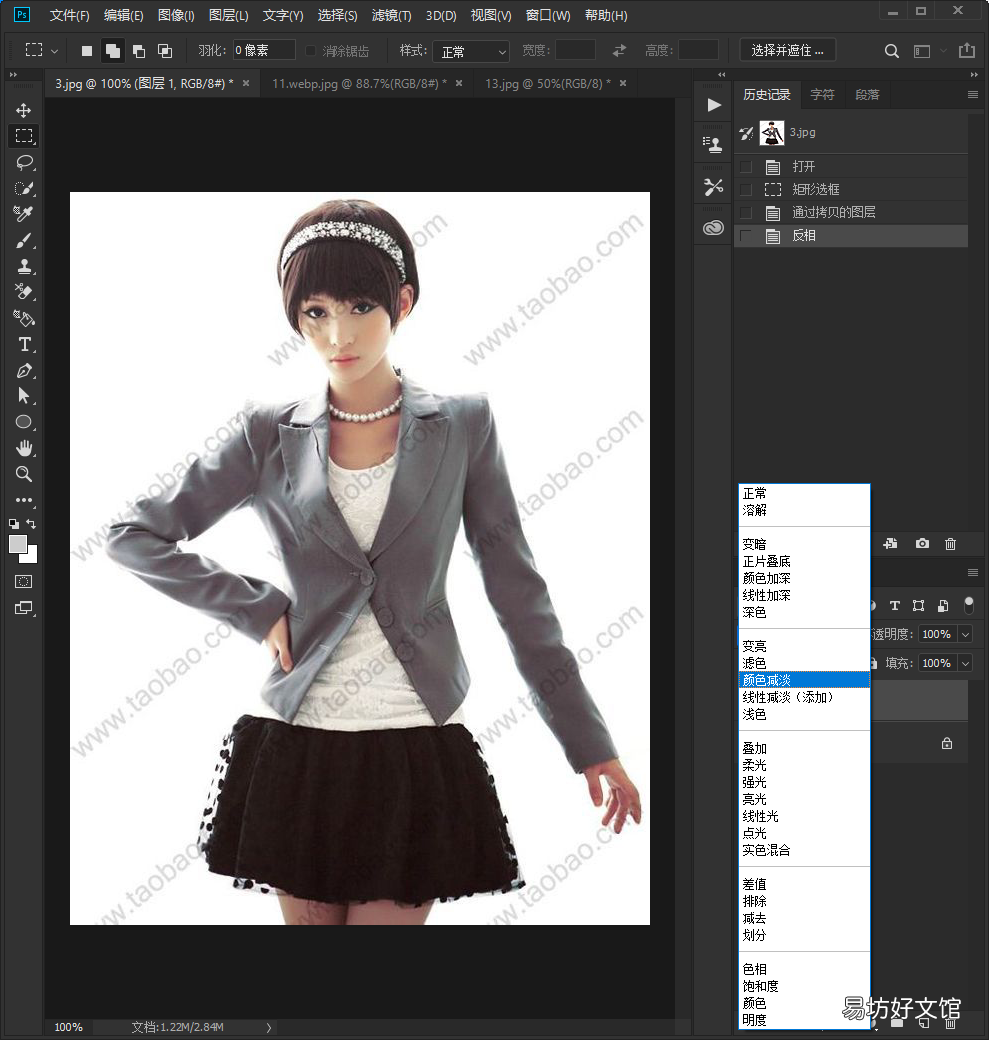Select the Pen tool
Screen dimensions: 989x1040
click(24, 371)
